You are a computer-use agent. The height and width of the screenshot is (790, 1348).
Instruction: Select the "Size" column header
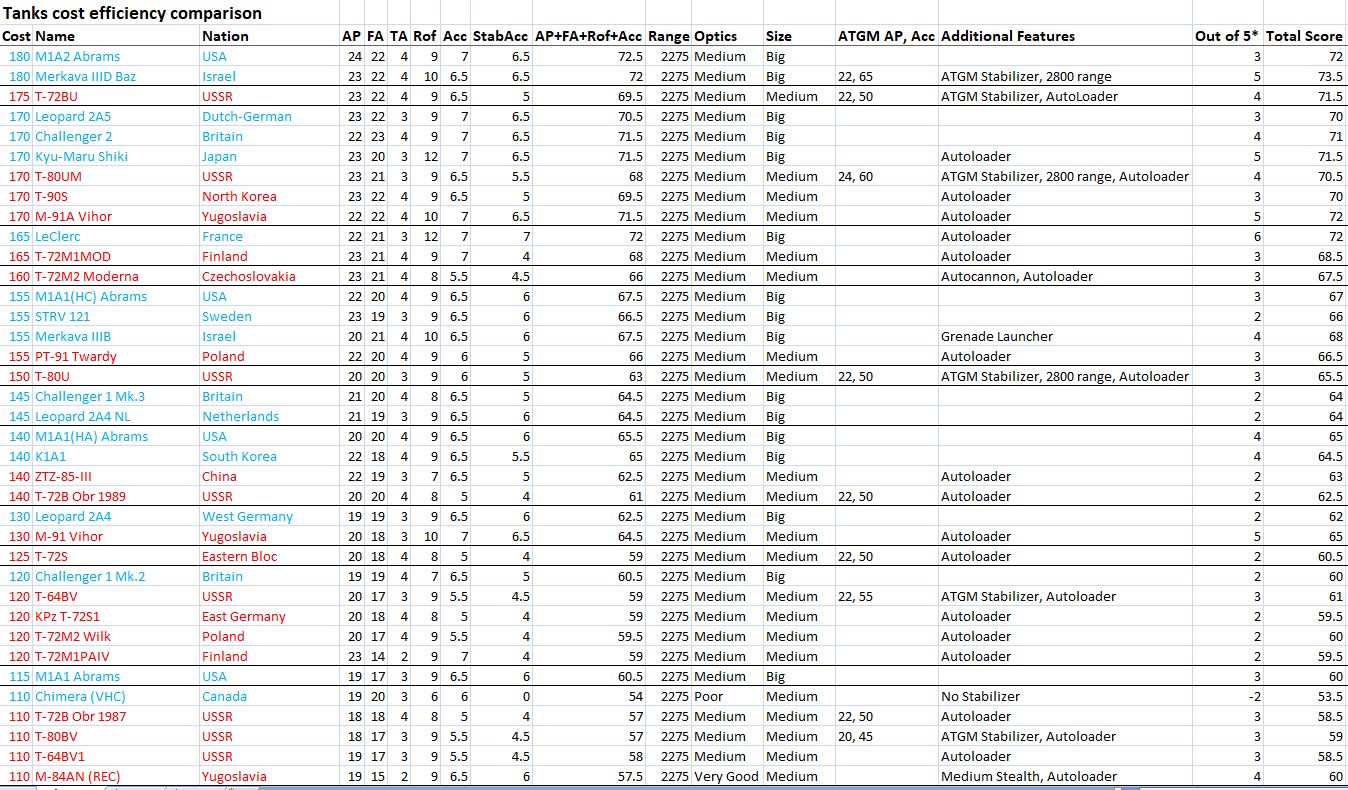(779, 36)
